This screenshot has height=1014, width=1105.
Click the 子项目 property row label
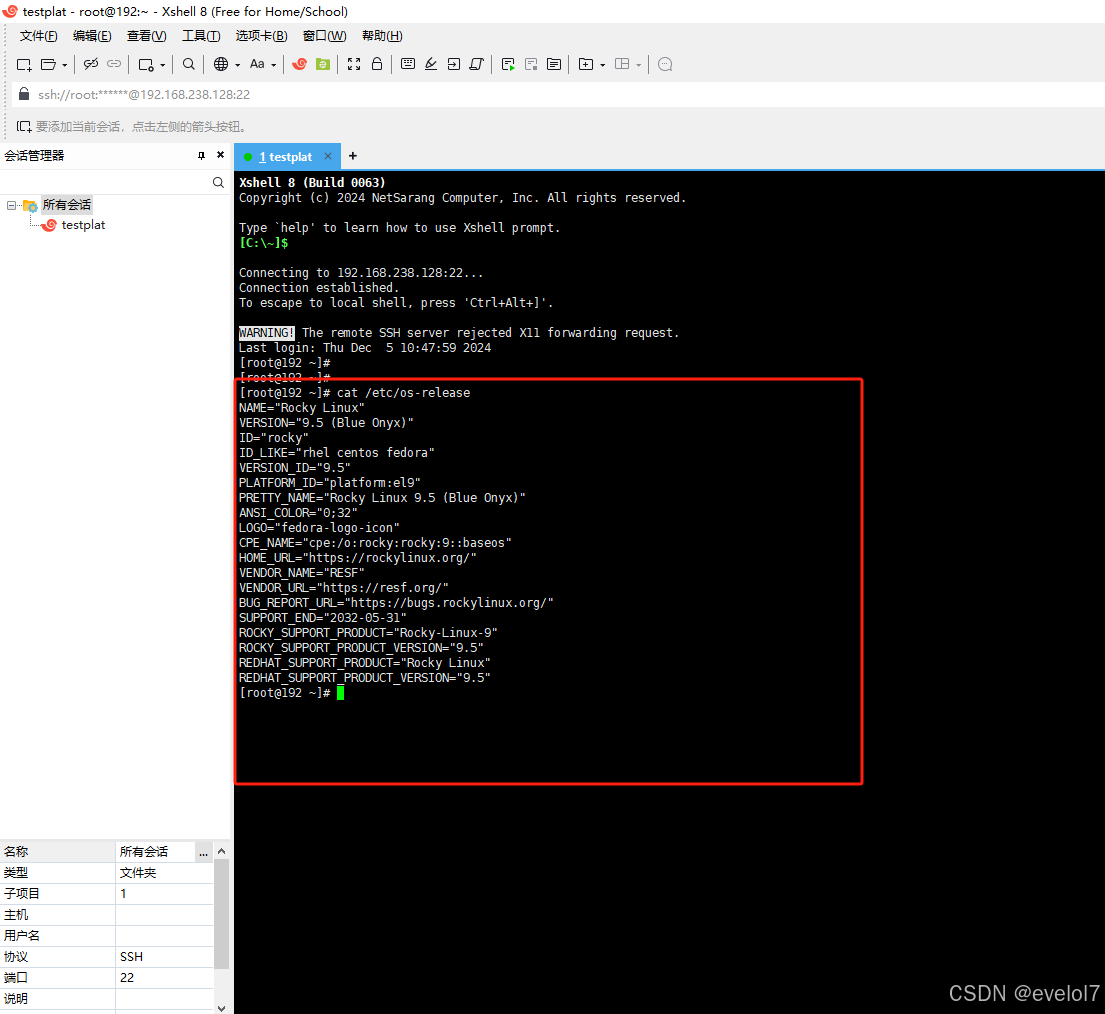point(22,894)
